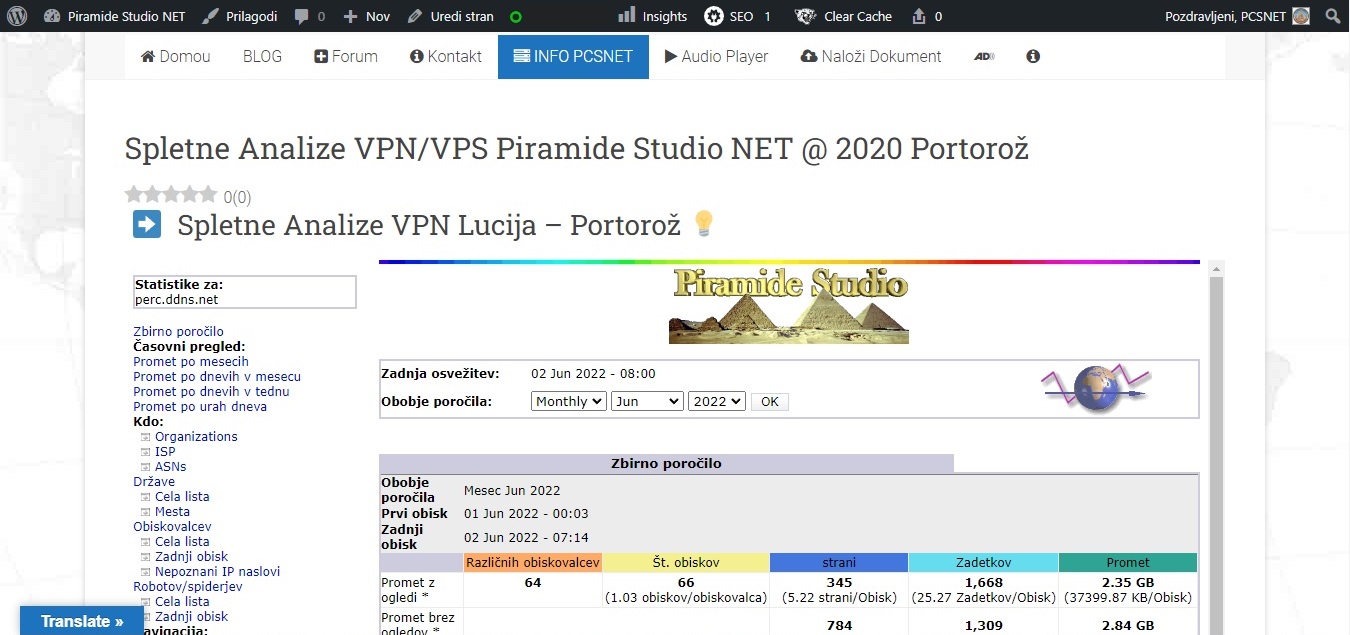Open the Kontakt menu item
This screenshot has width=1350, height=635.
pyautogui.click(x=446, y=56)
